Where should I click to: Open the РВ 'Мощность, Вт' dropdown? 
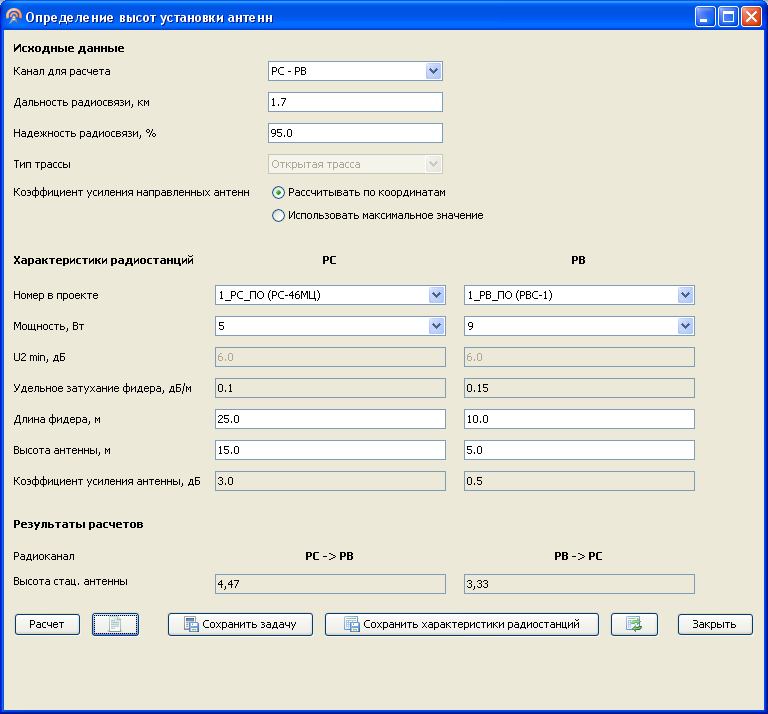(x=685, y=326)
